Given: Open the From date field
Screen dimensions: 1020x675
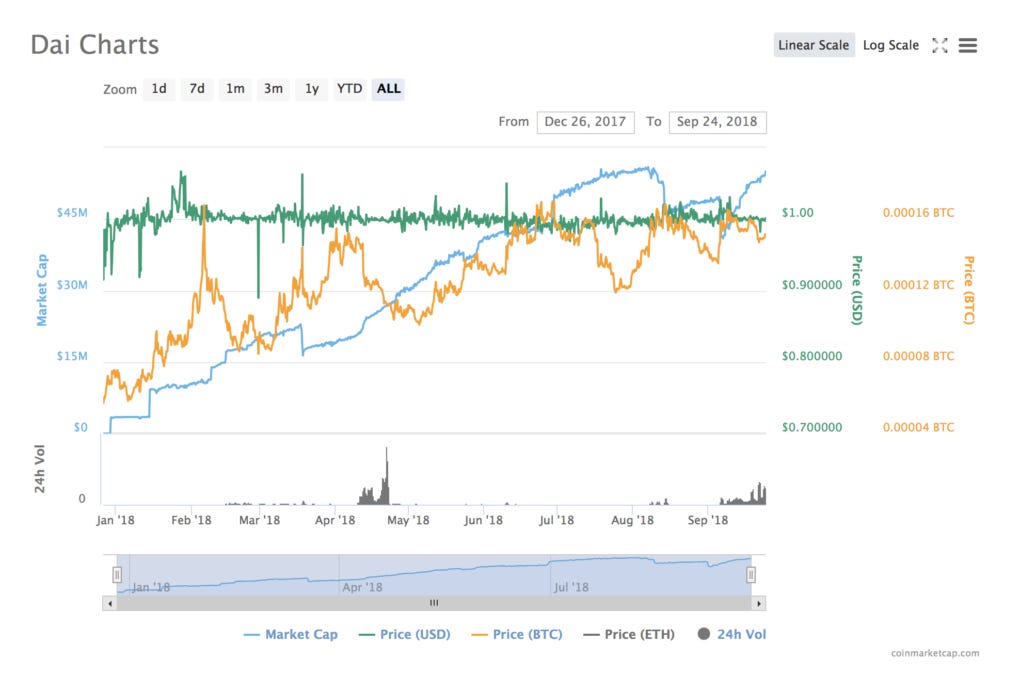Looking at the screenshot, I should 585,122.
